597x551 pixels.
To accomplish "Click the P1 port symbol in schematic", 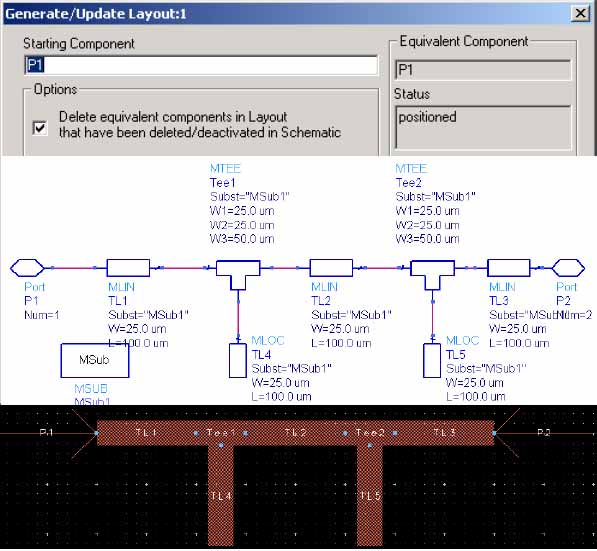I will tap(27, 268).
